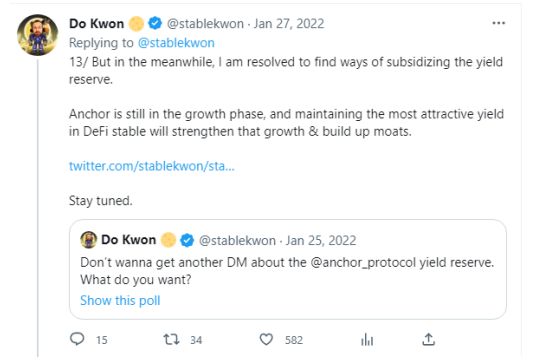
Task: Open the three-dot more options menu
Action: (498, 23)
